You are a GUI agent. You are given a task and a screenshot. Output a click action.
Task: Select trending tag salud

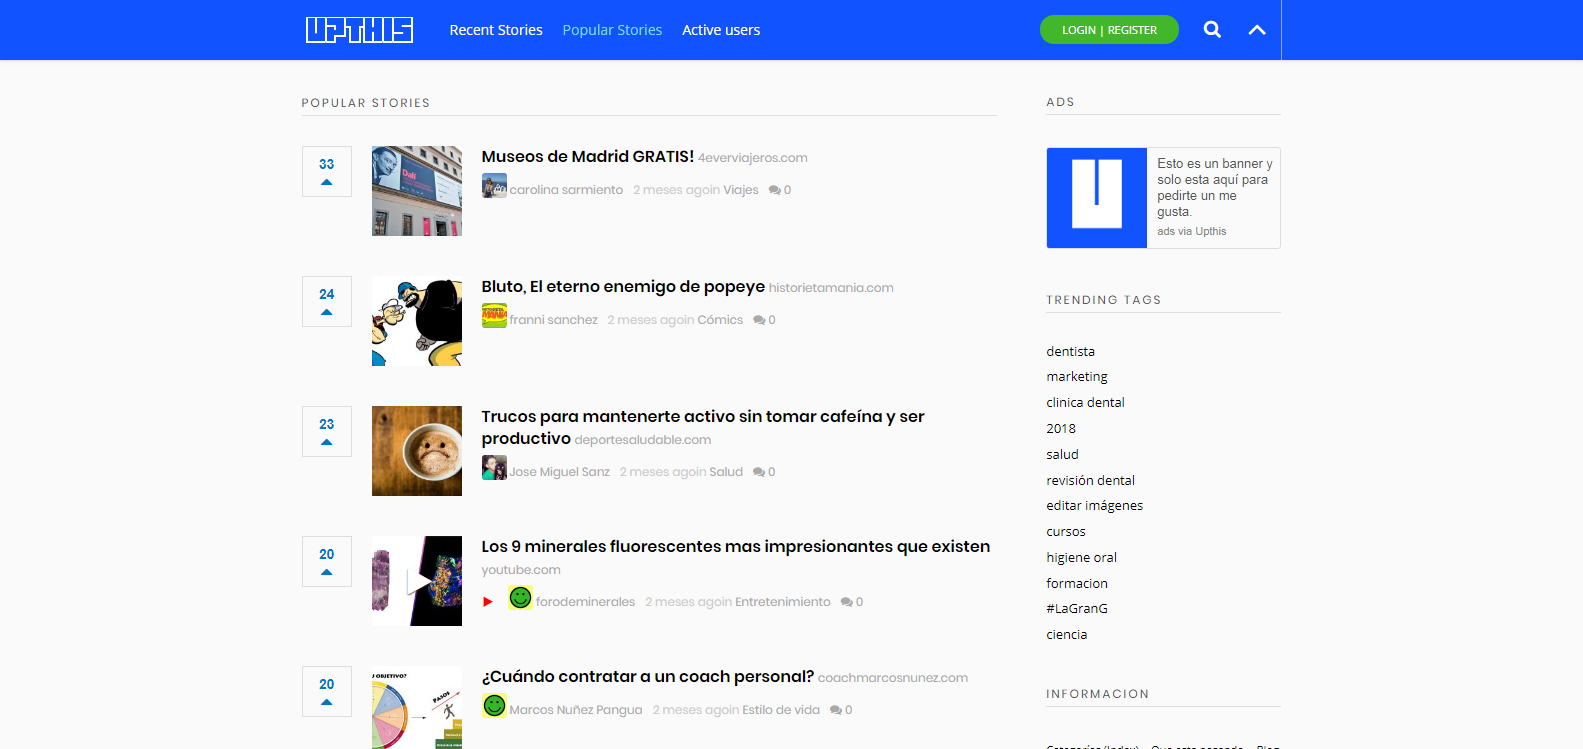tap(1062, 454)
